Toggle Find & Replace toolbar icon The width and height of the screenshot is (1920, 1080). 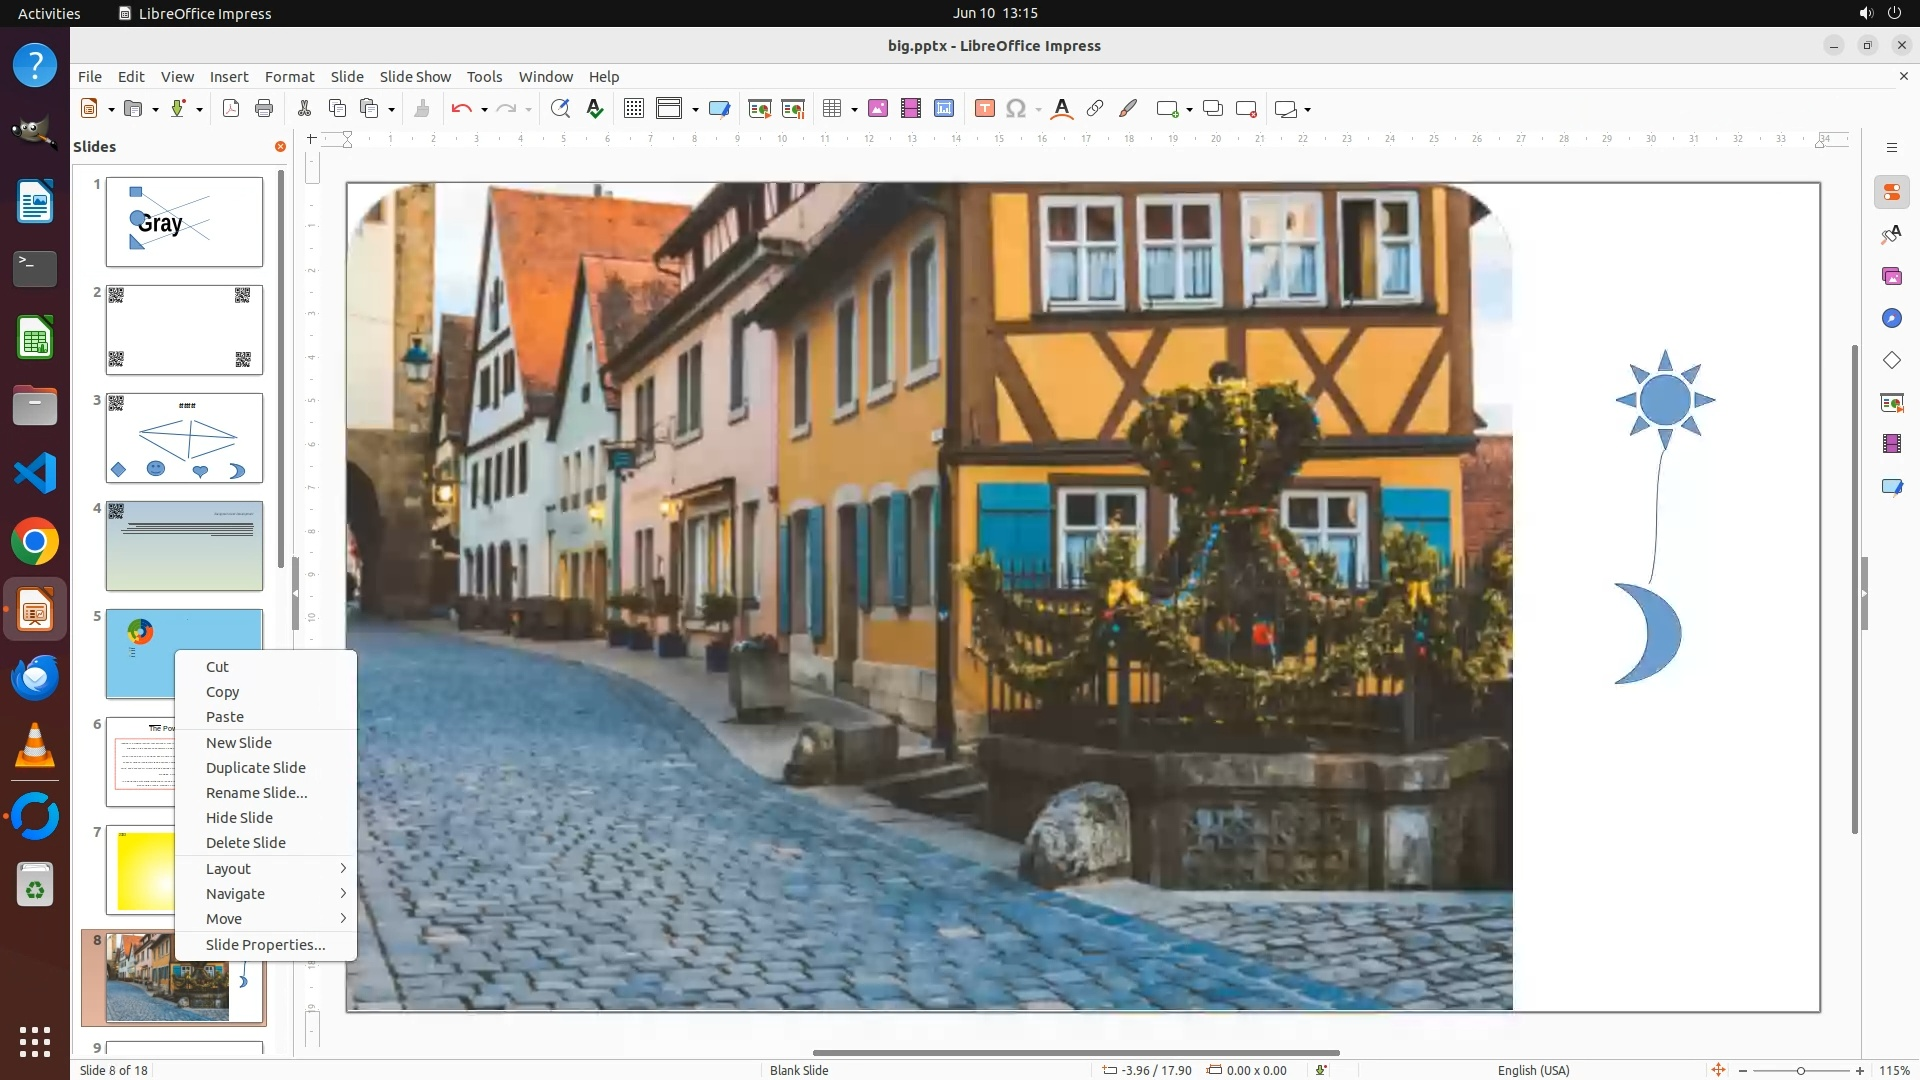560,109
